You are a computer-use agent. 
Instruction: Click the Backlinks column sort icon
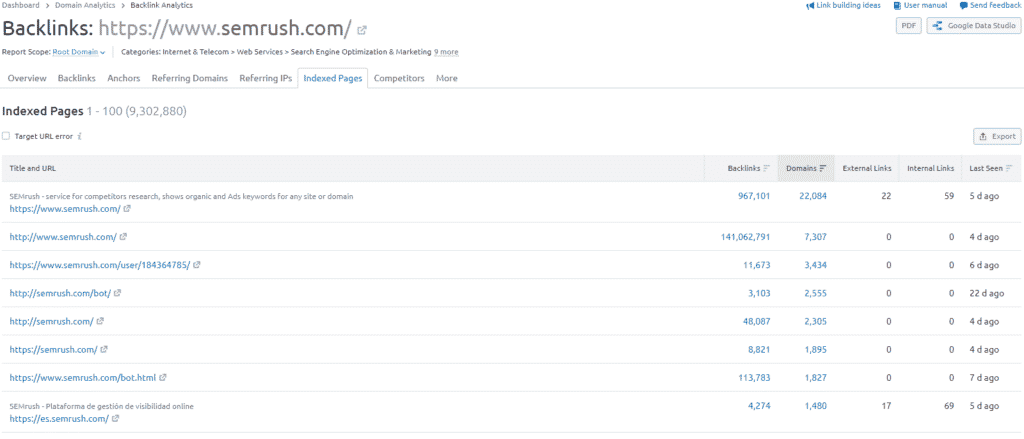[x=767, y=169]
